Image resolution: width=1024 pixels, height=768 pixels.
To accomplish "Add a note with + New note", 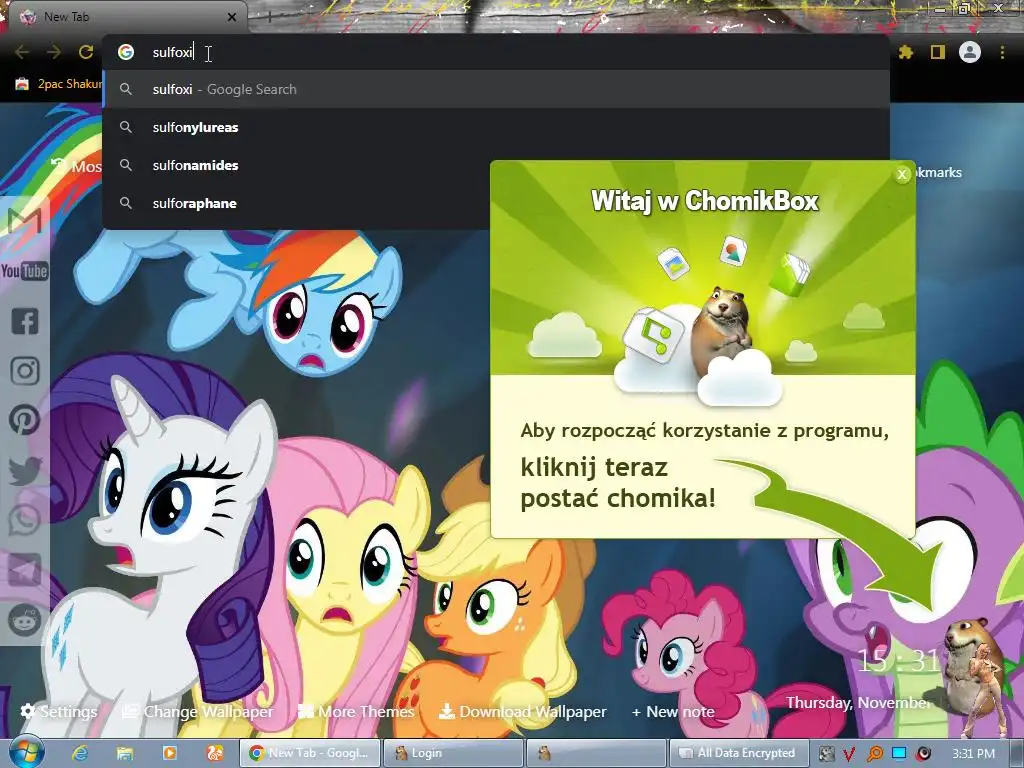I will tap(673, 711).
